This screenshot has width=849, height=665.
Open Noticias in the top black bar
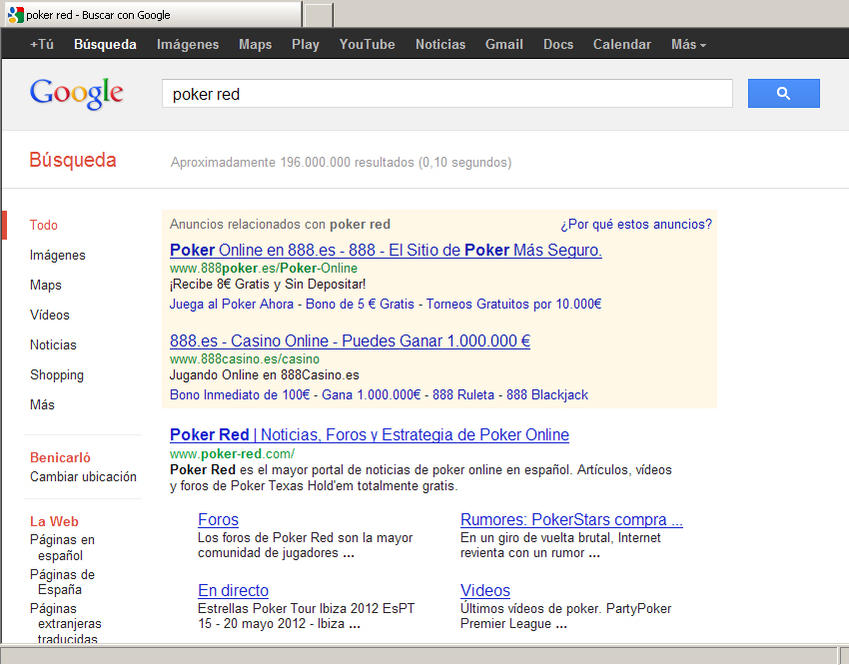coord(440,44)
